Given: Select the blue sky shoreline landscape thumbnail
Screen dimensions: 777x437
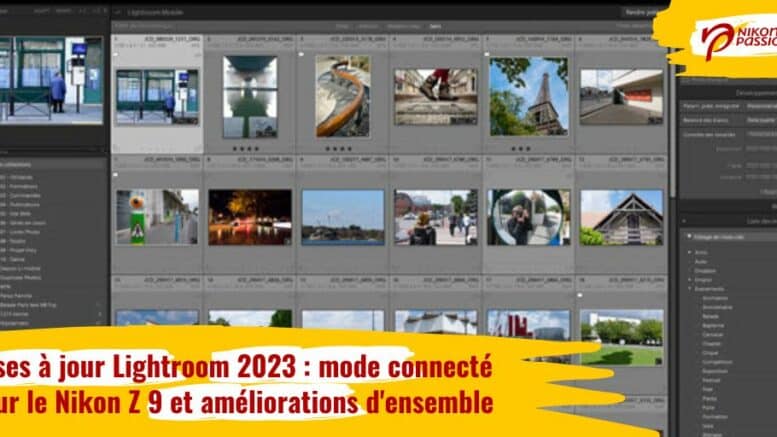Looking at the screenshot, I should tap(343, 217).
